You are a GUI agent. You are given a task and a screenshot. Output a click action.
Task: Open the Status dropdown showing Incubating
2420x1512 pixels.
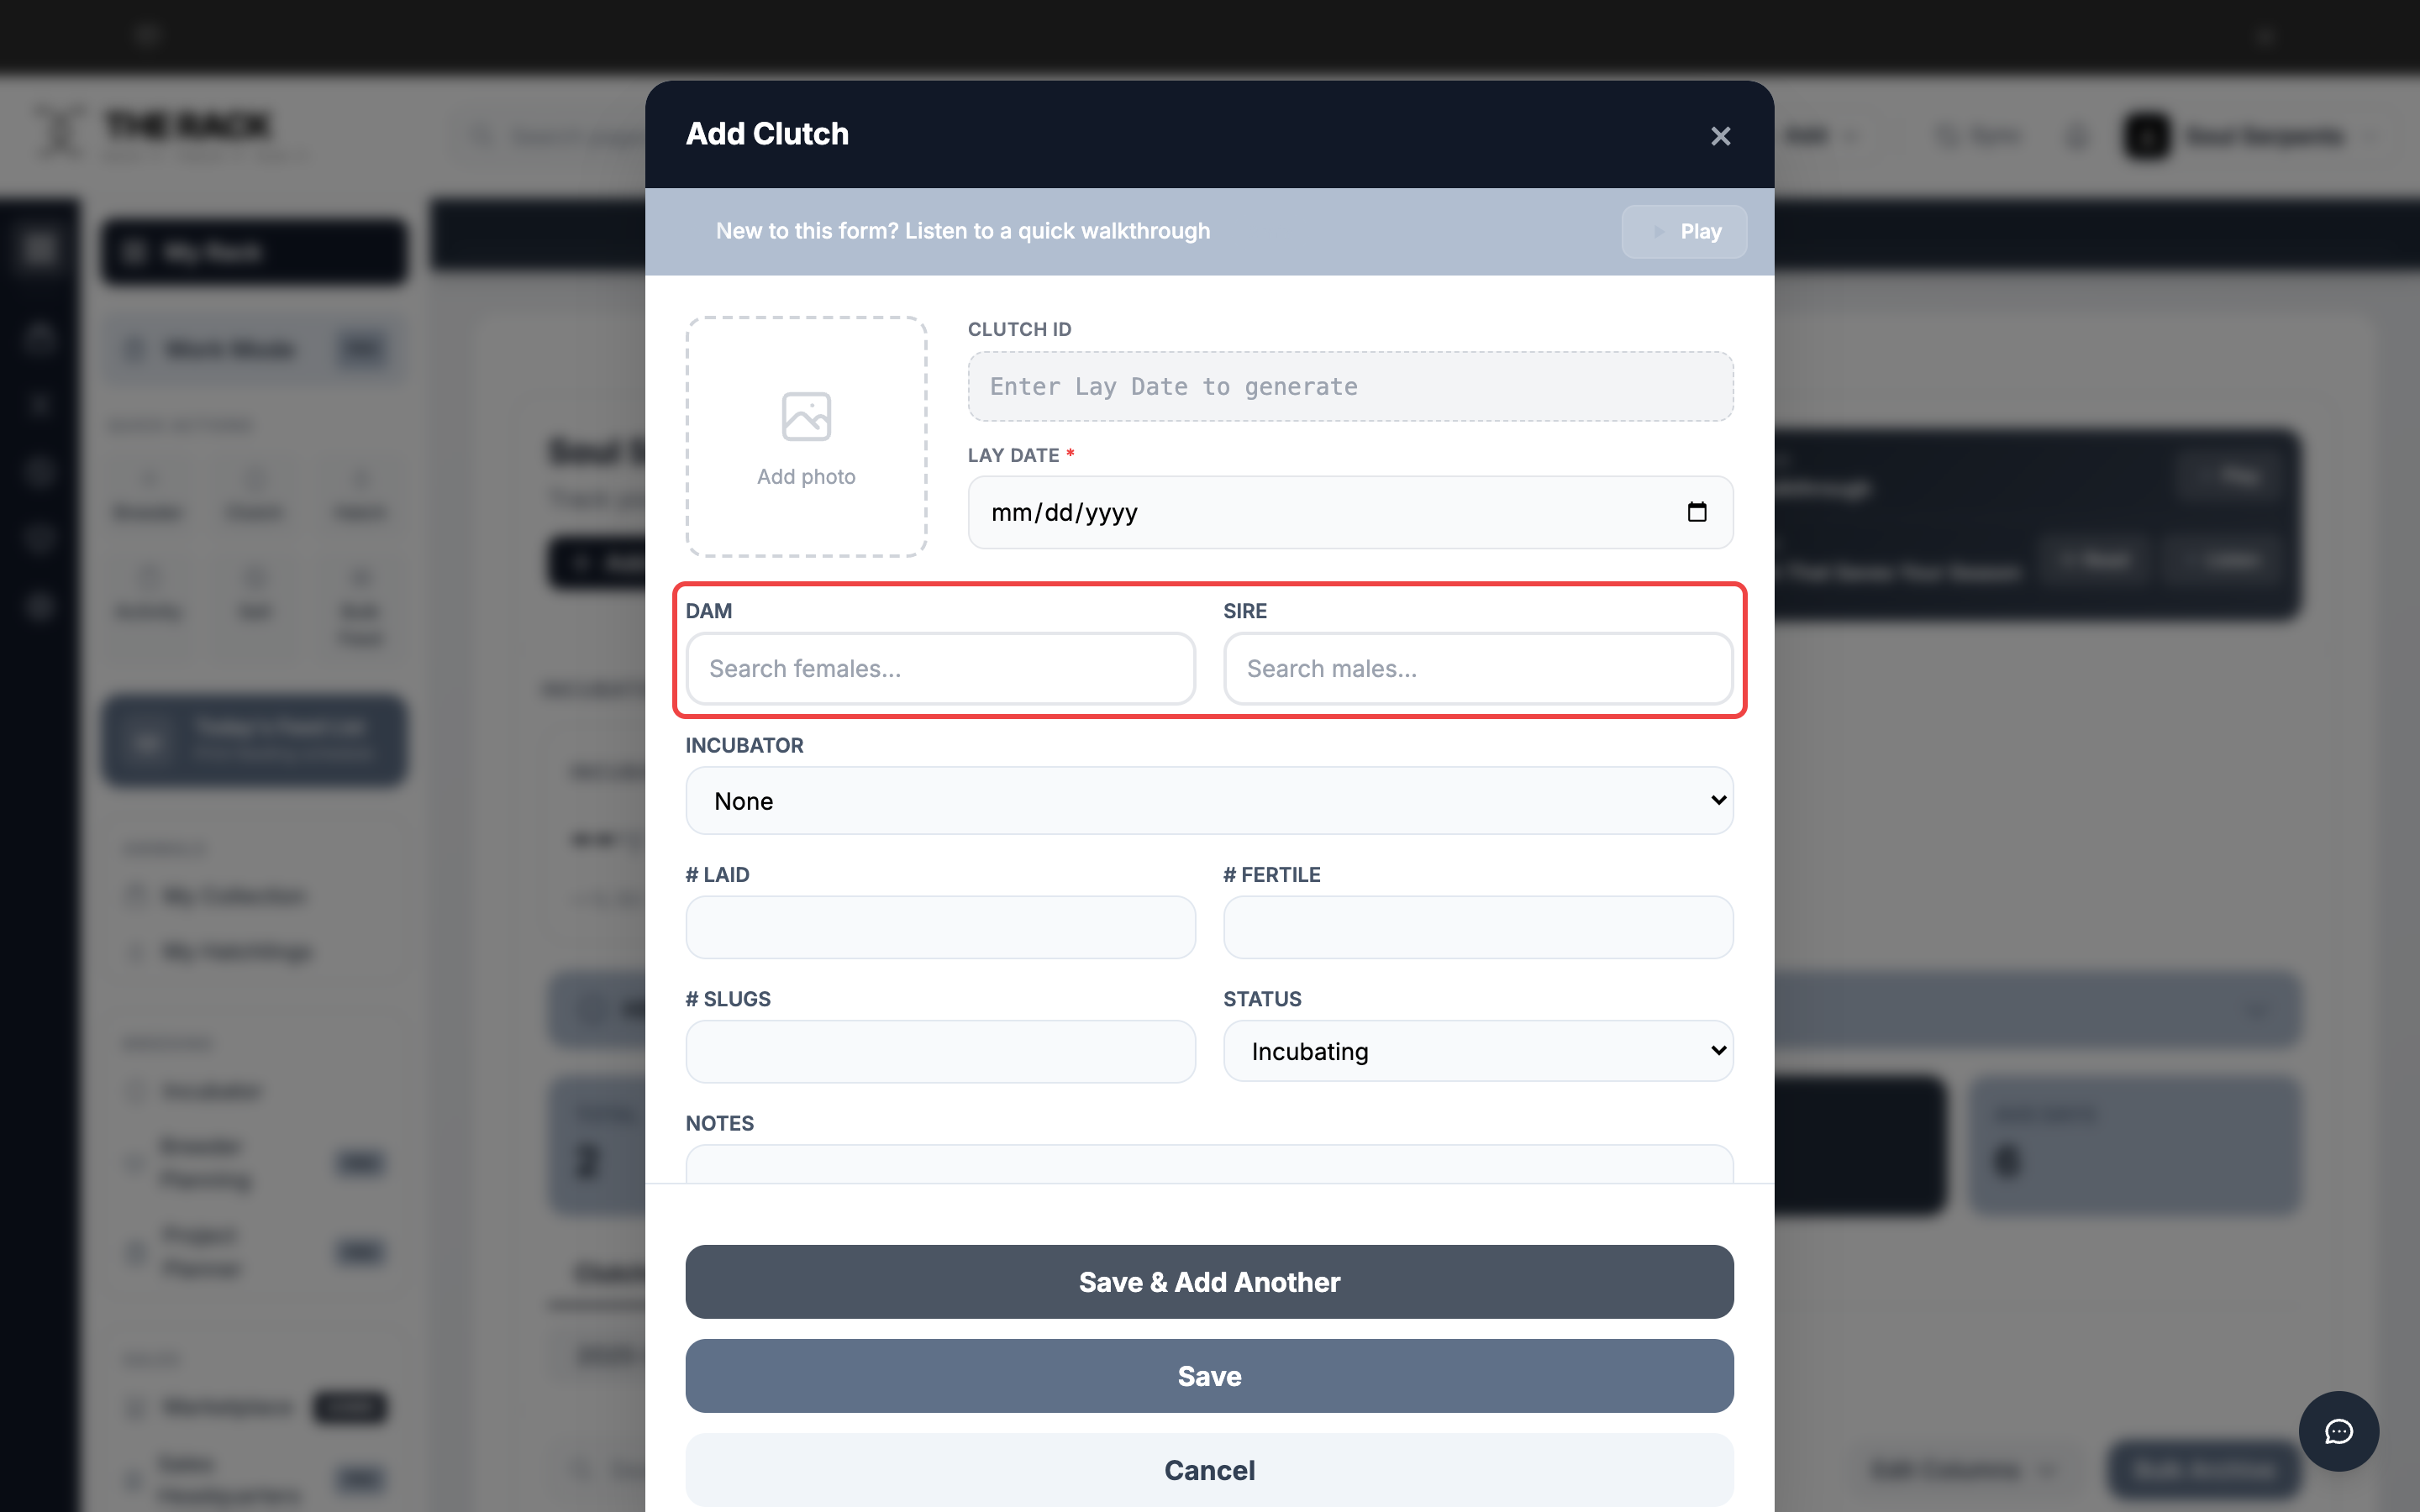pos(1478,1051)
